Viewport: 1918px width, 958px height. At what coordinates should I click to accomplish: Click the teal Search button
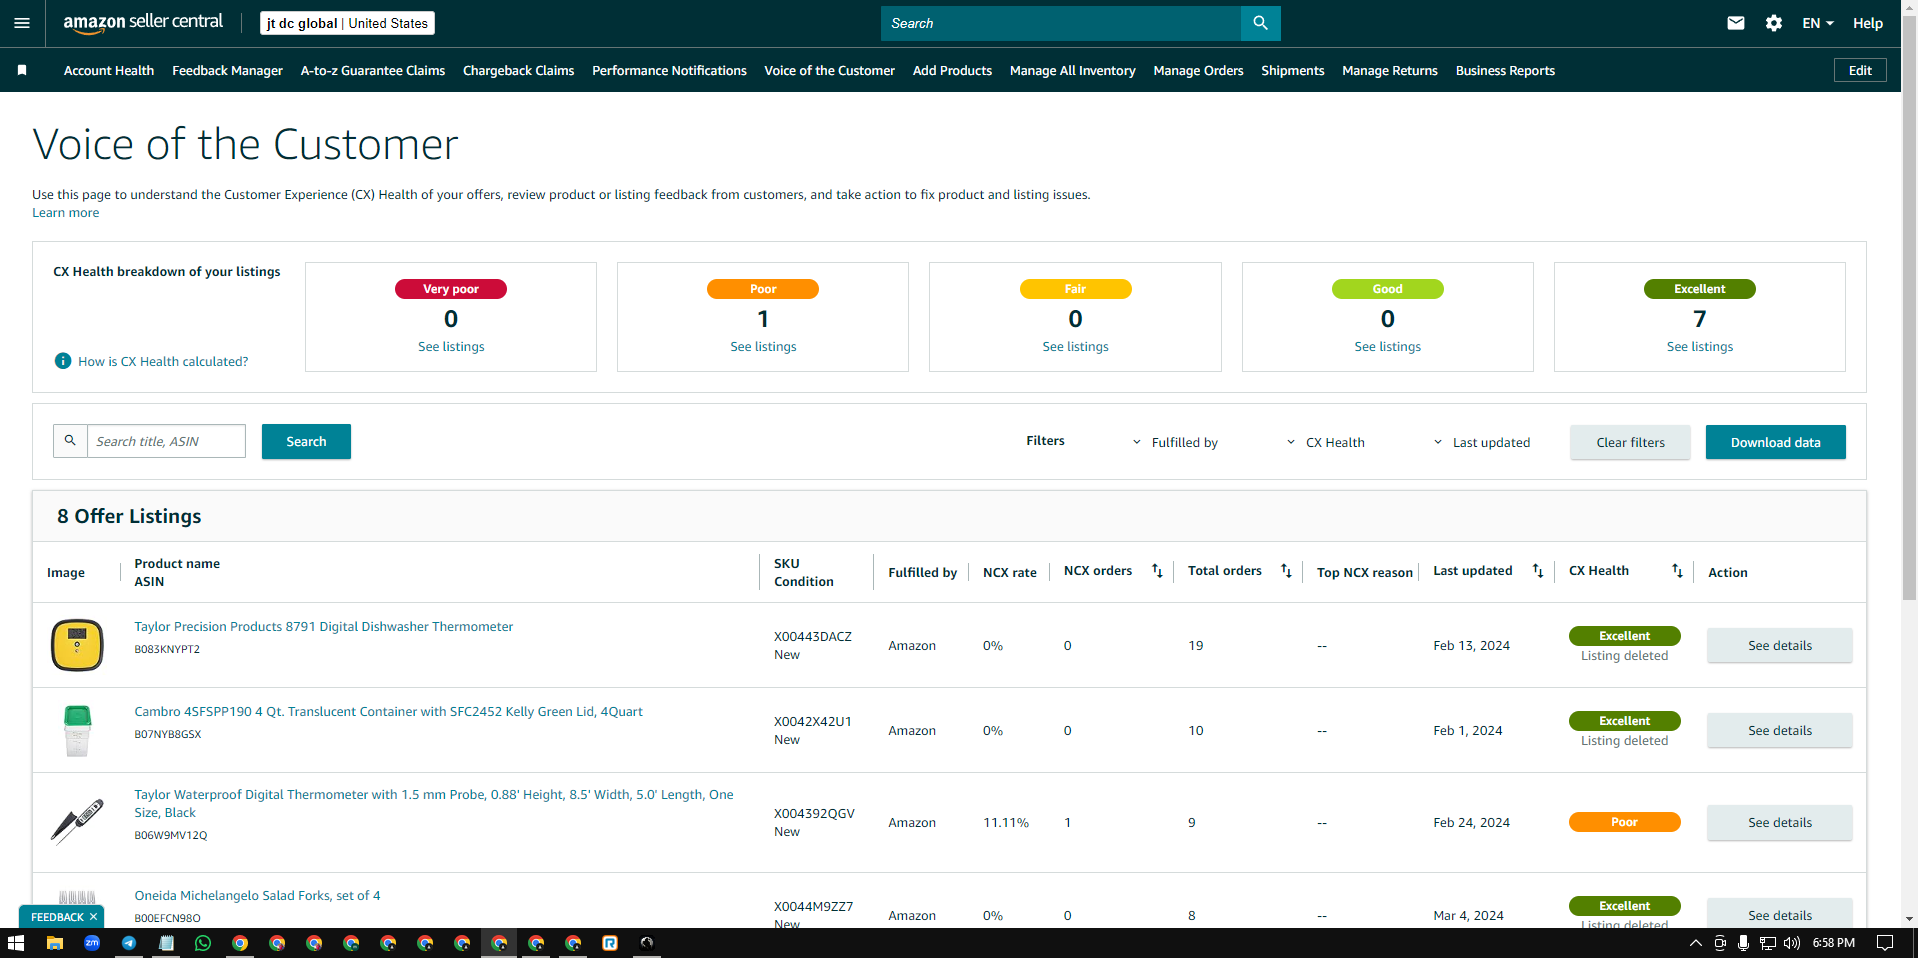pos(306,441)
